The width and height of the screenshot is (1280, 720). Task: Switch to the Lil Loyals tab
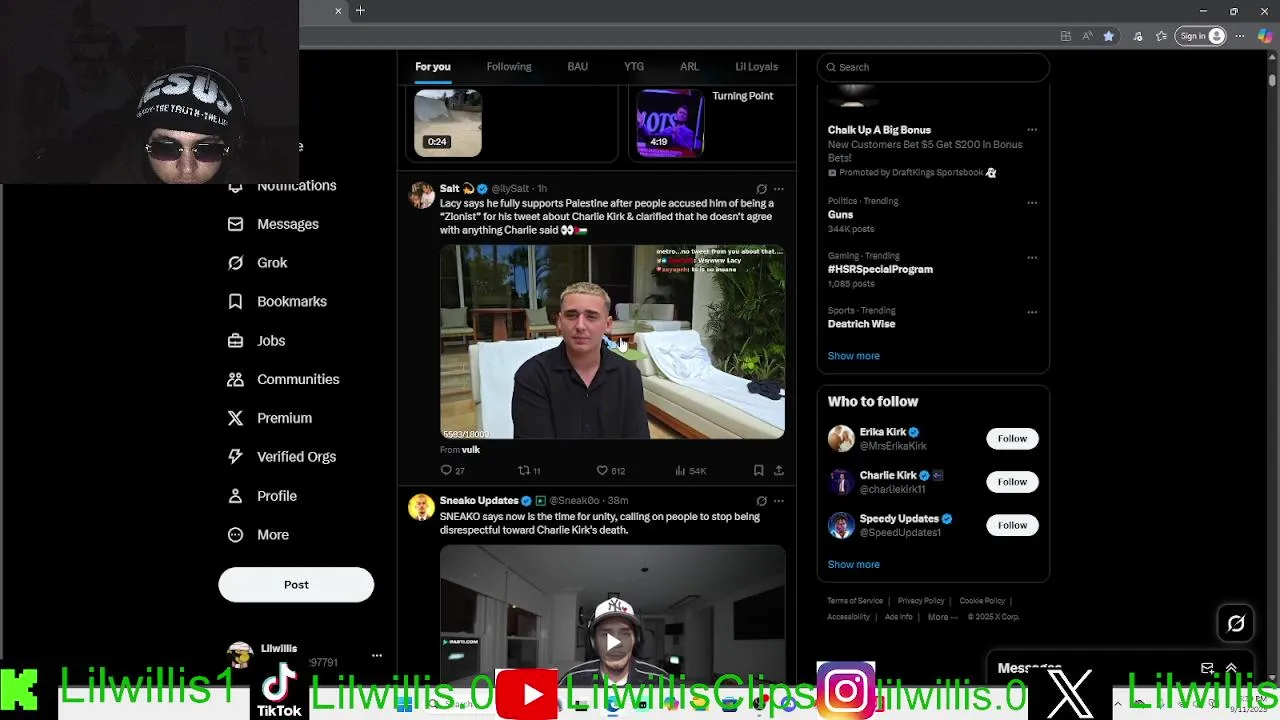point(756,67)
